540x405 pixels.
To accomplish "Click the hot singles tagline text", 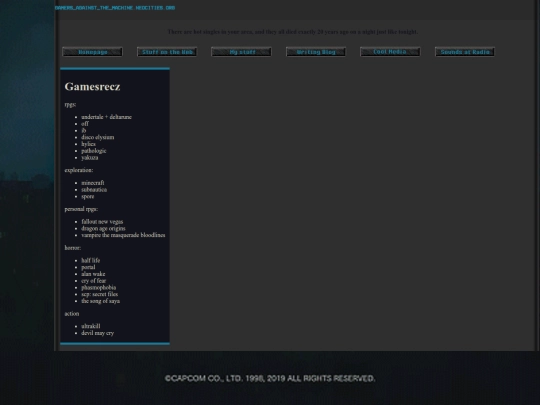I will click(293, 32).
